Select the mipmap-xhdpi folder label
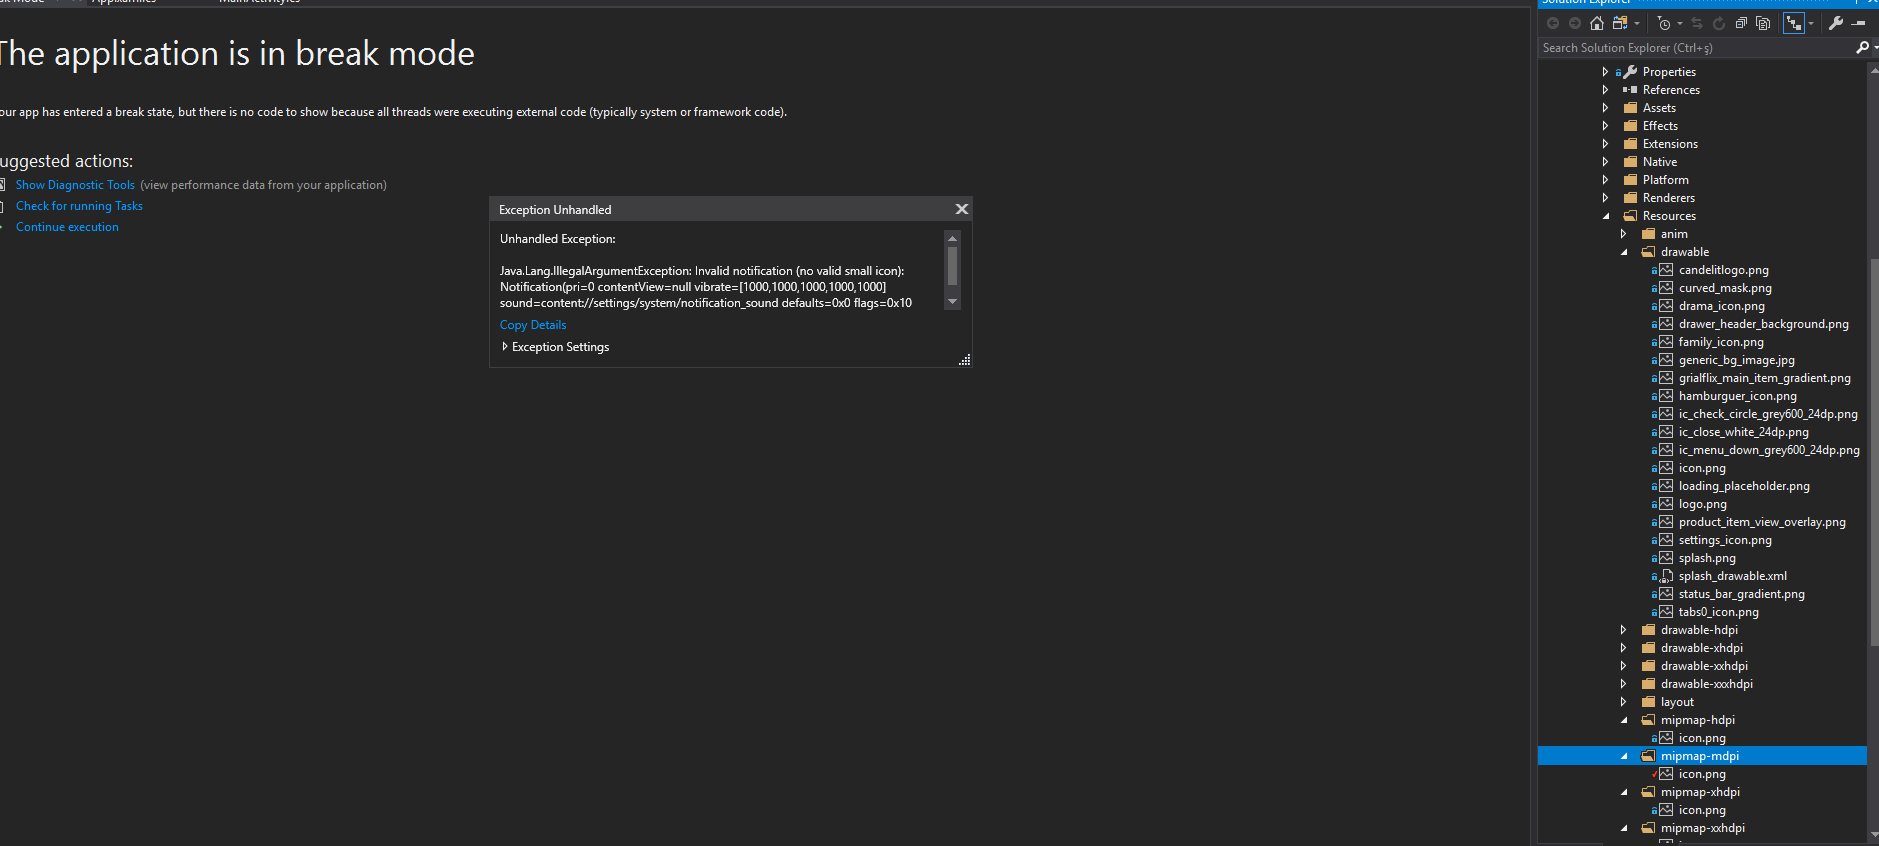This screenshot has height=846, width=1879. (1701, 792)
